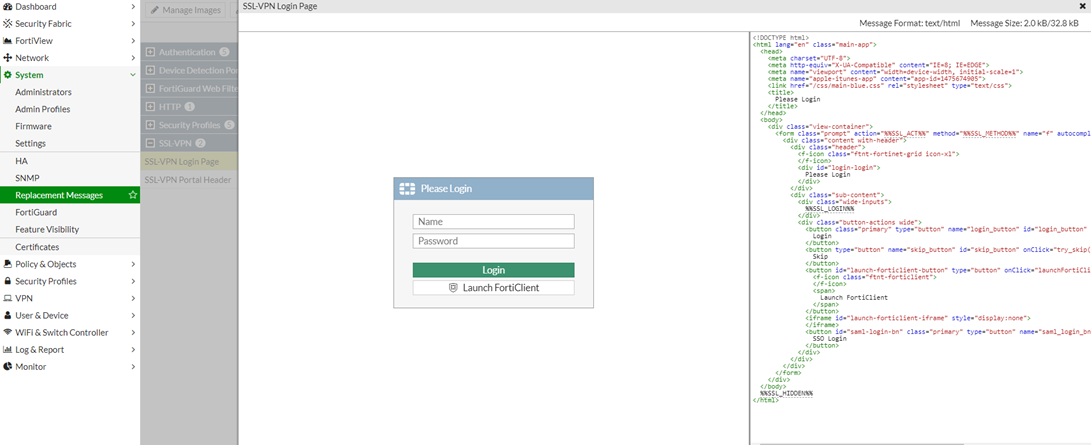1091x445 pixels.
Task: Click the Password input field
Action: (493, 241)
